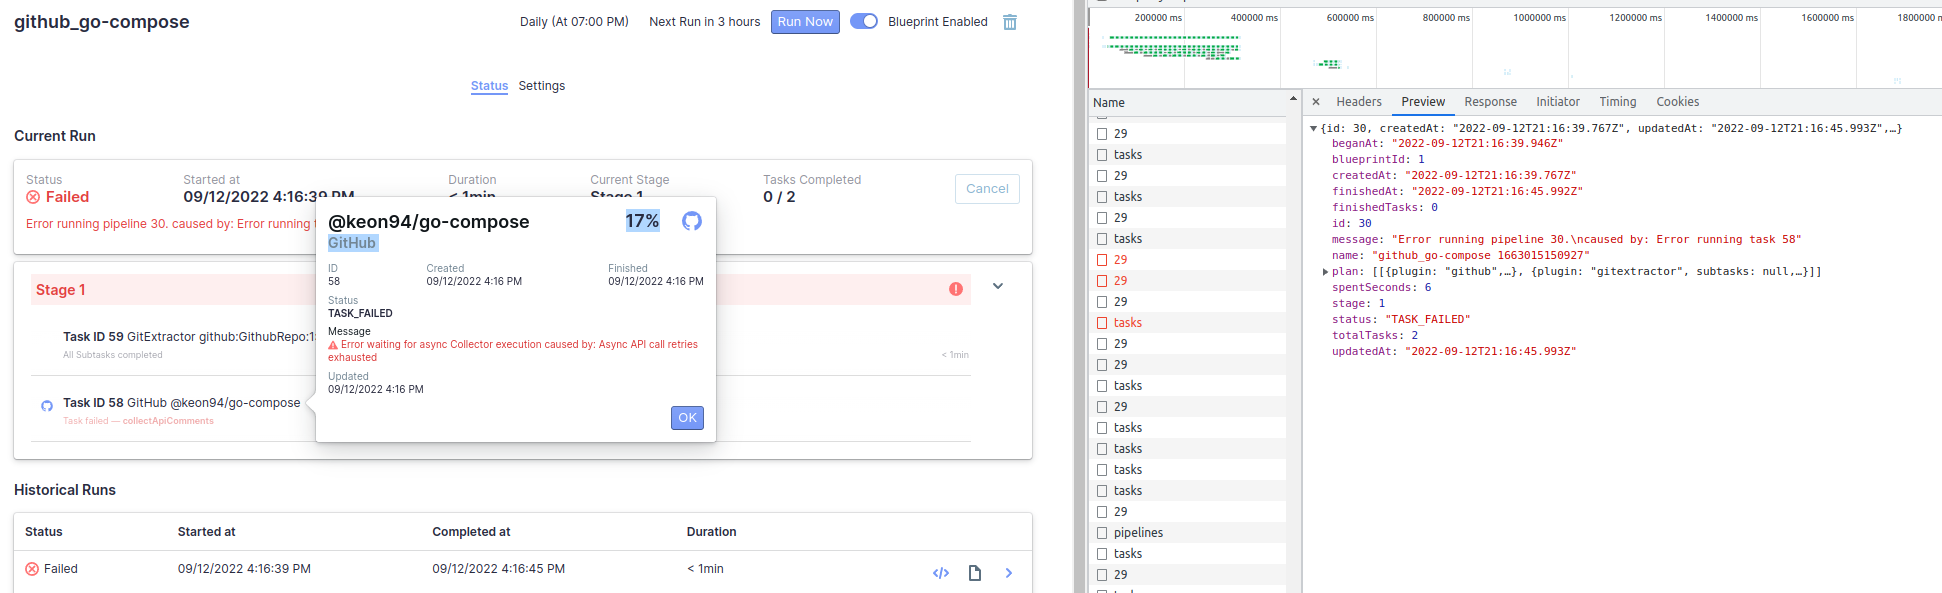Image resolution: width=1942 pixels, height=593 pixels.
Task: Click the github_go-compose blueprint title
Action: pyautogui.click(x=102, y=22)
